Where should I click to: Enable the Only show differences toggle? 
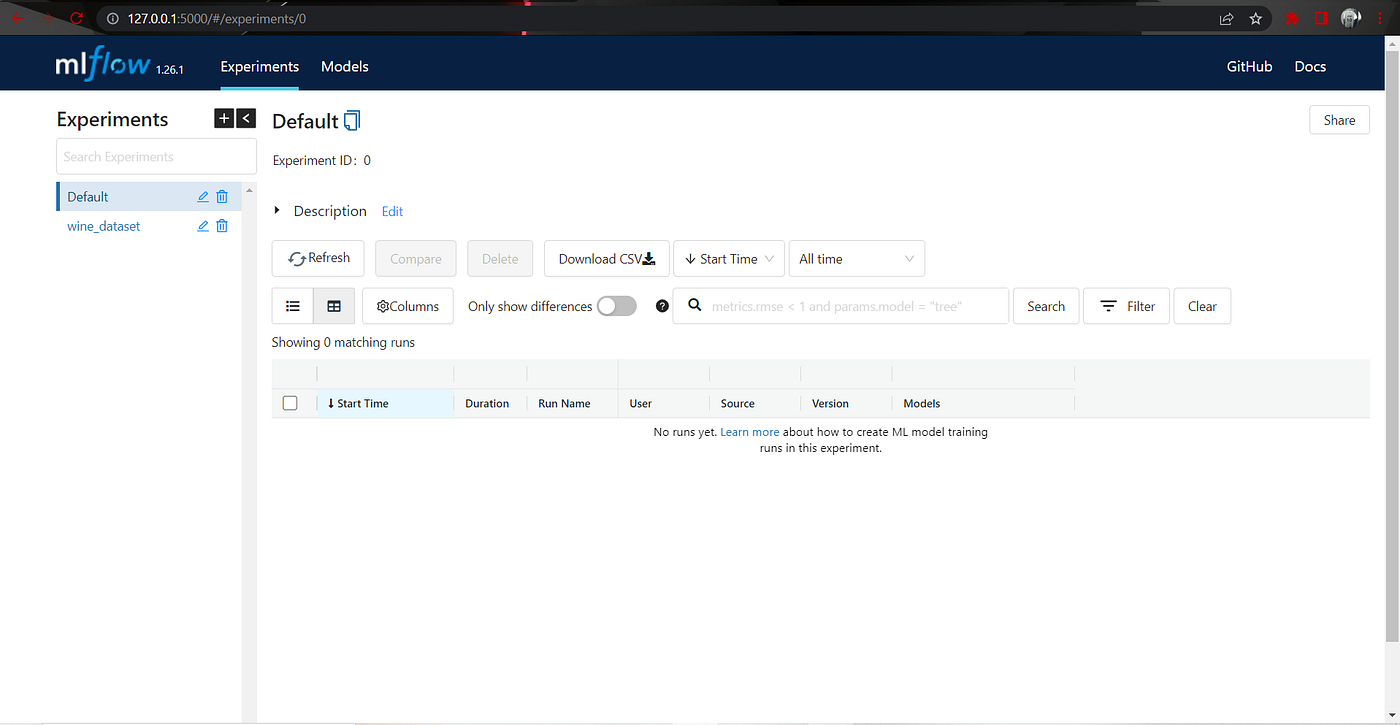(x=616, y=305)
